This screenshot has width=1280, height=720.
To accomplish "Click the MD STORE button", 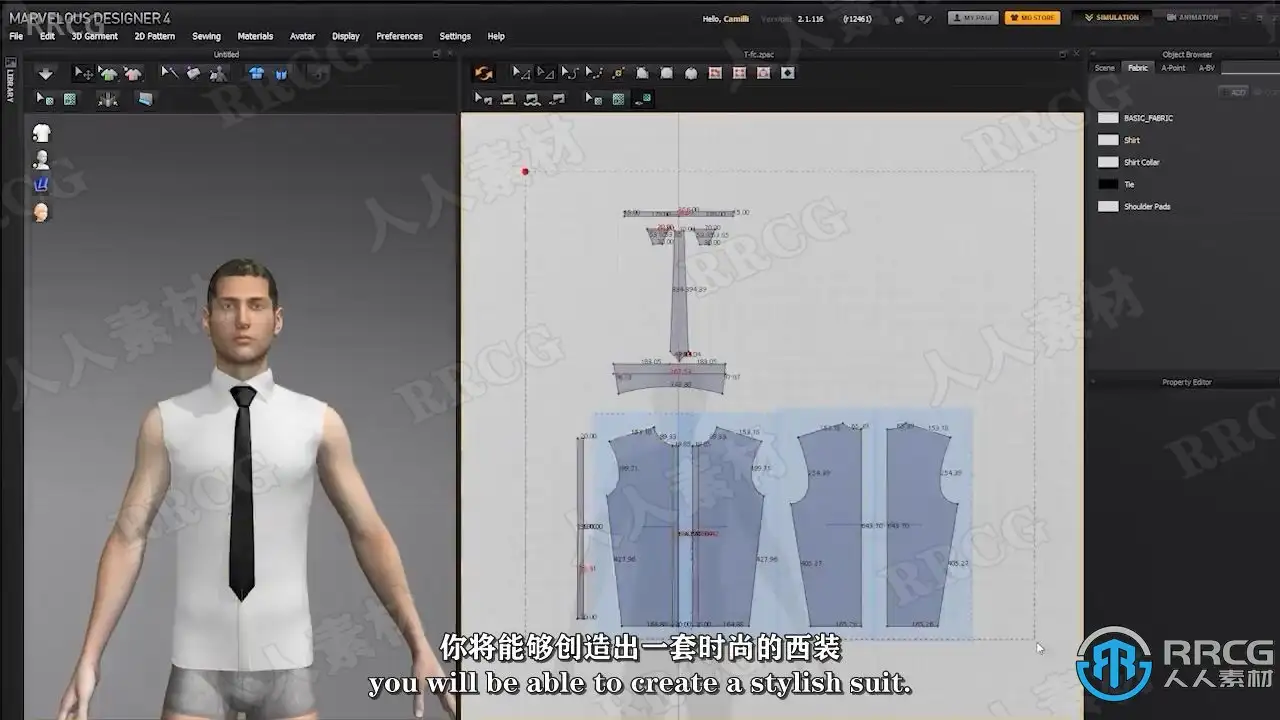I will (1032, 18).
